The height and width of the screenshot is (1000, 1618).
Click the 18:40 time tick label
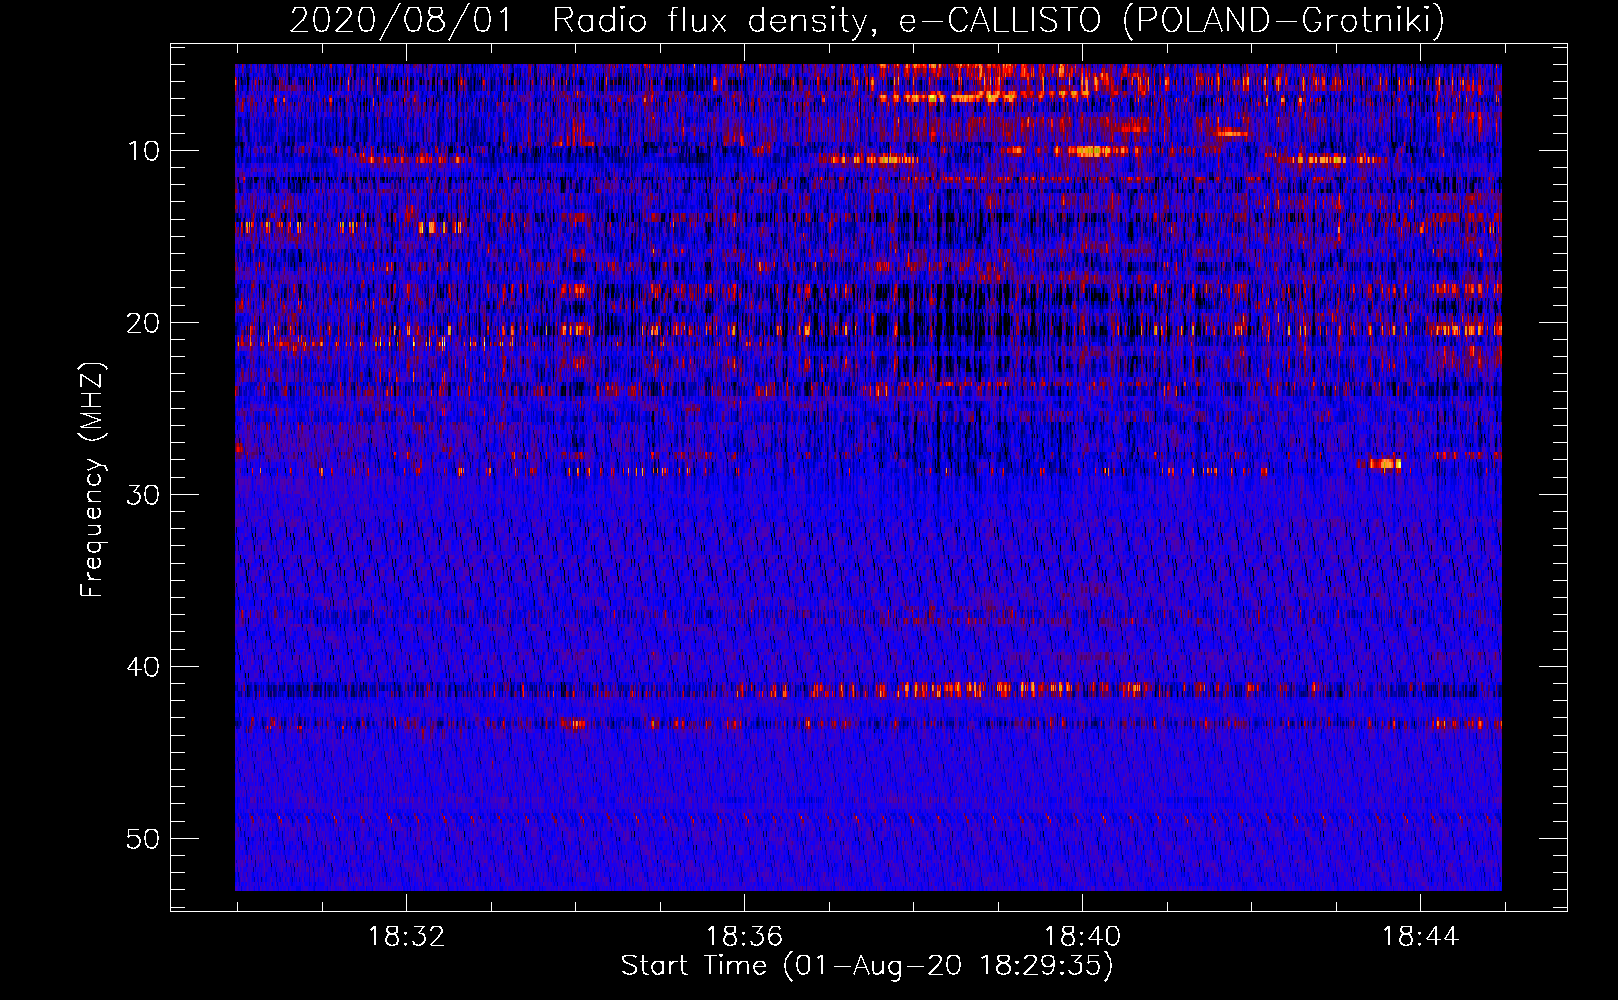[1082, 937]
